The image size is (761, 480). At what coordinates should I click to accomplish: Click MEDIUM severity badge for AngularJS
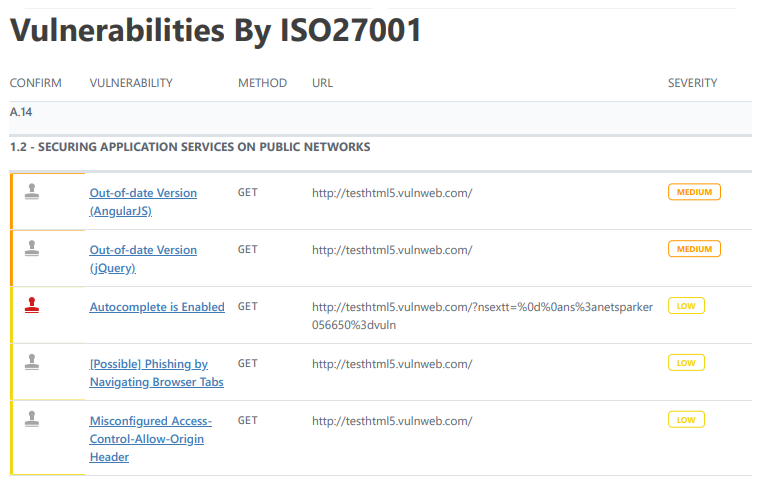pyautogui.click(x=694, y=192)
